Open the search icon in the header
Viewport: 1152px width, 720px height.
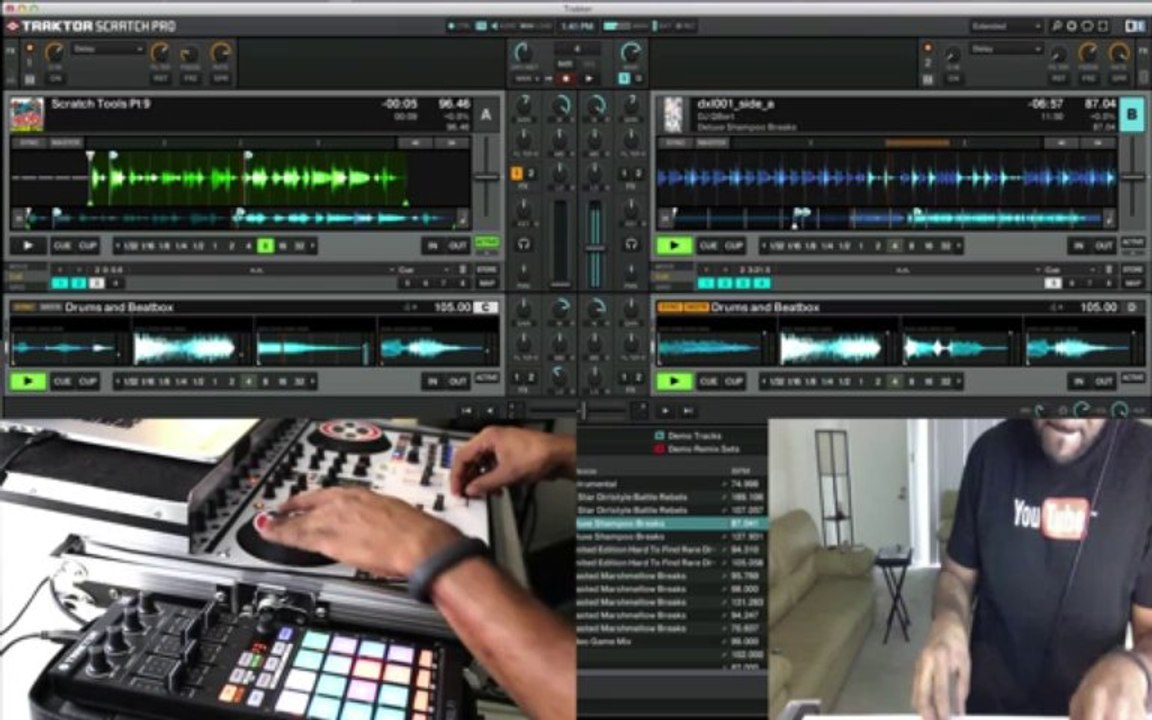point(1056,26)
